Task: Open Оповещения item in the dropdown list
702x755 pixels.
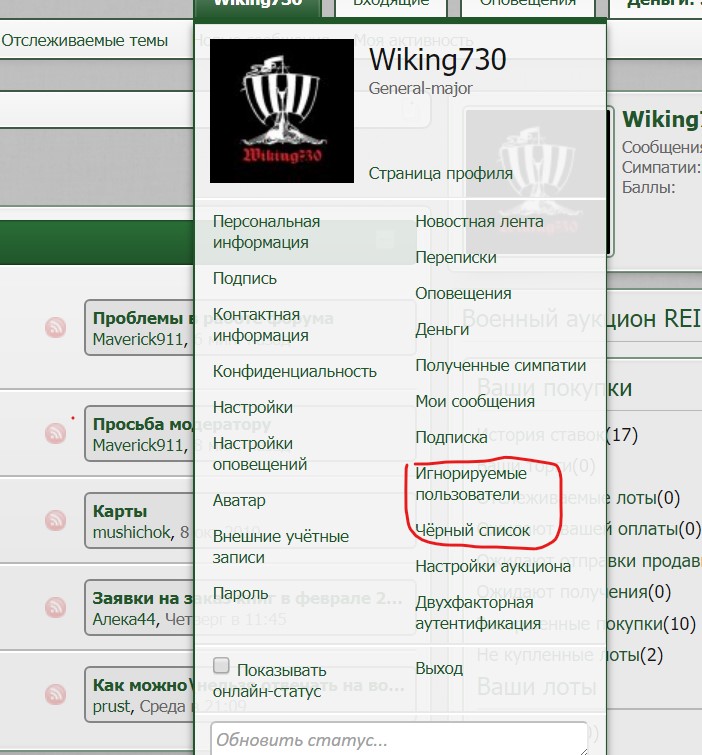Action: pos(463,293)
